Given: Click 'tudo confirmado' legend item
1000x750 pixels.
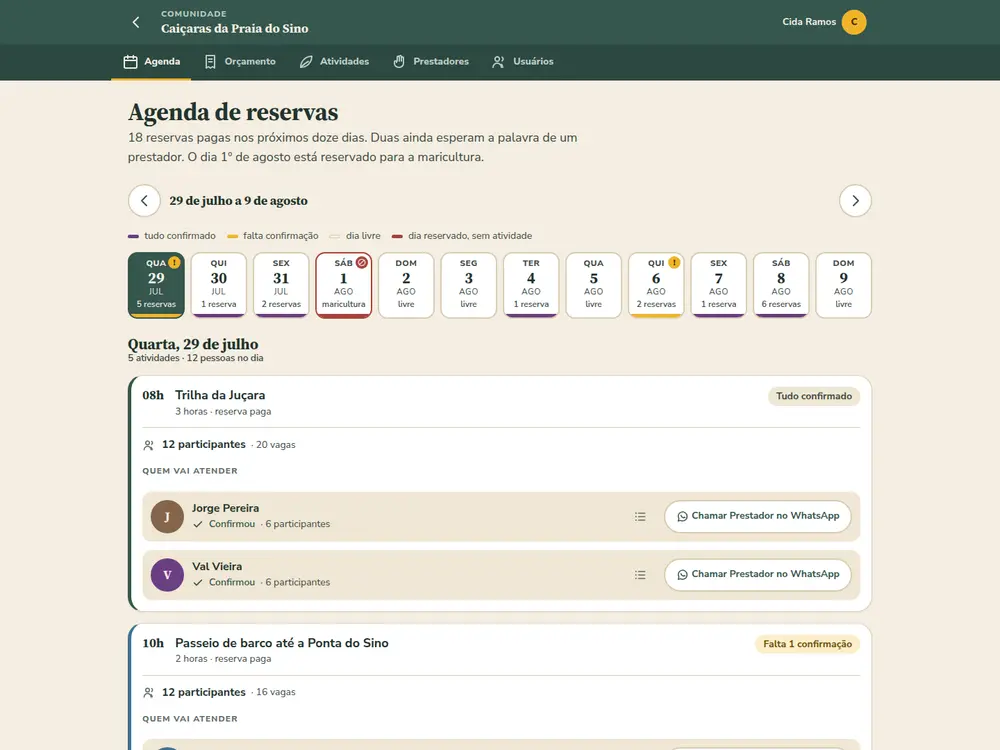Looking at the screenshot, I should pos(172,236).
